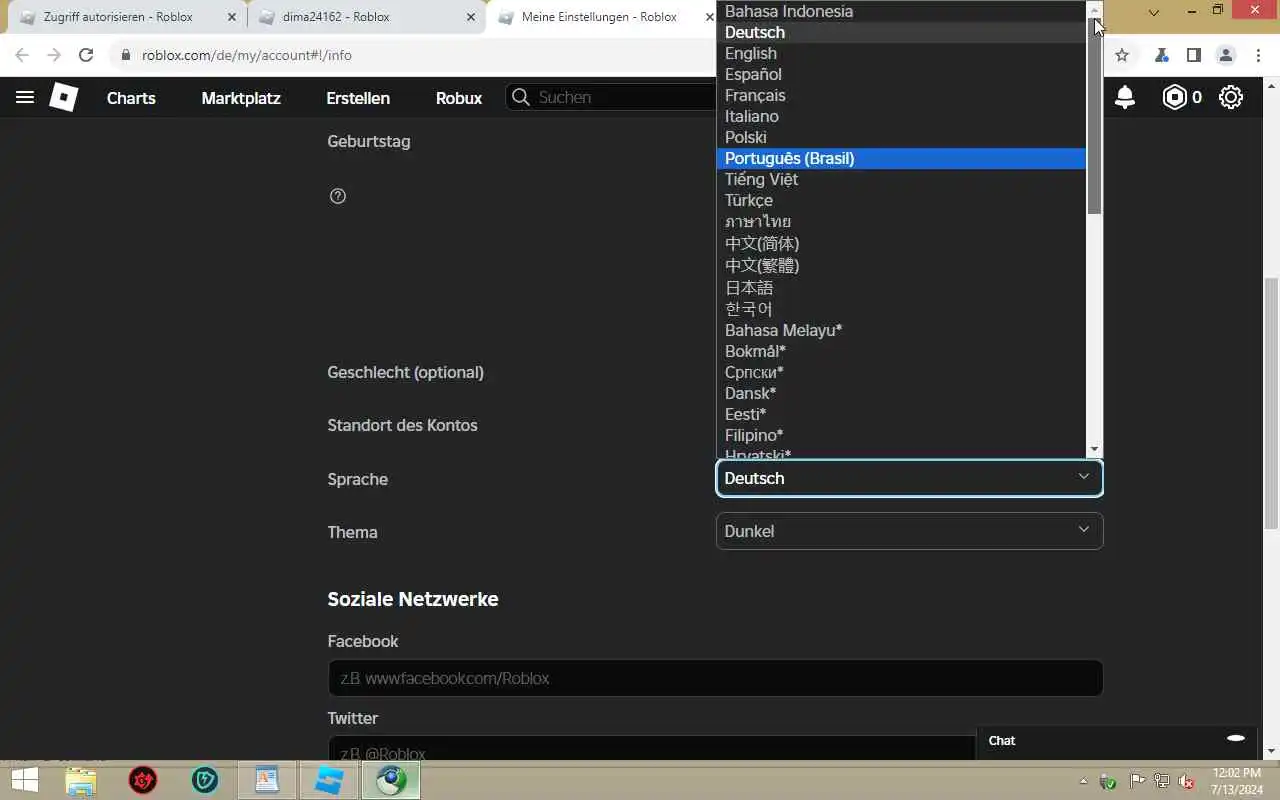The height and width of the screenshot is (800, 1280).
Task: Pick Português (Brasil) from the language list
Action: (901, 158)
